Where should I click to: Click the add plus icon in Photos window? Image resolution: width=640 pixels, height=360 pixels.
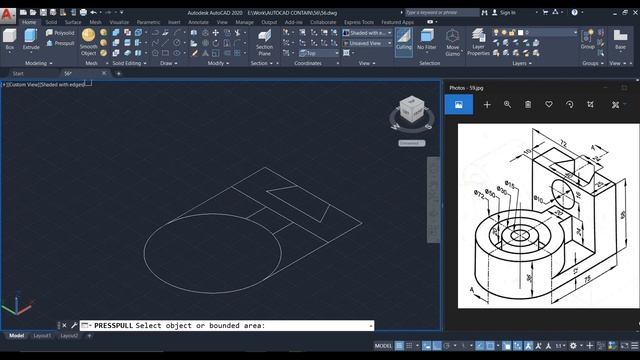pyautogui.click(x=487, y=104)
